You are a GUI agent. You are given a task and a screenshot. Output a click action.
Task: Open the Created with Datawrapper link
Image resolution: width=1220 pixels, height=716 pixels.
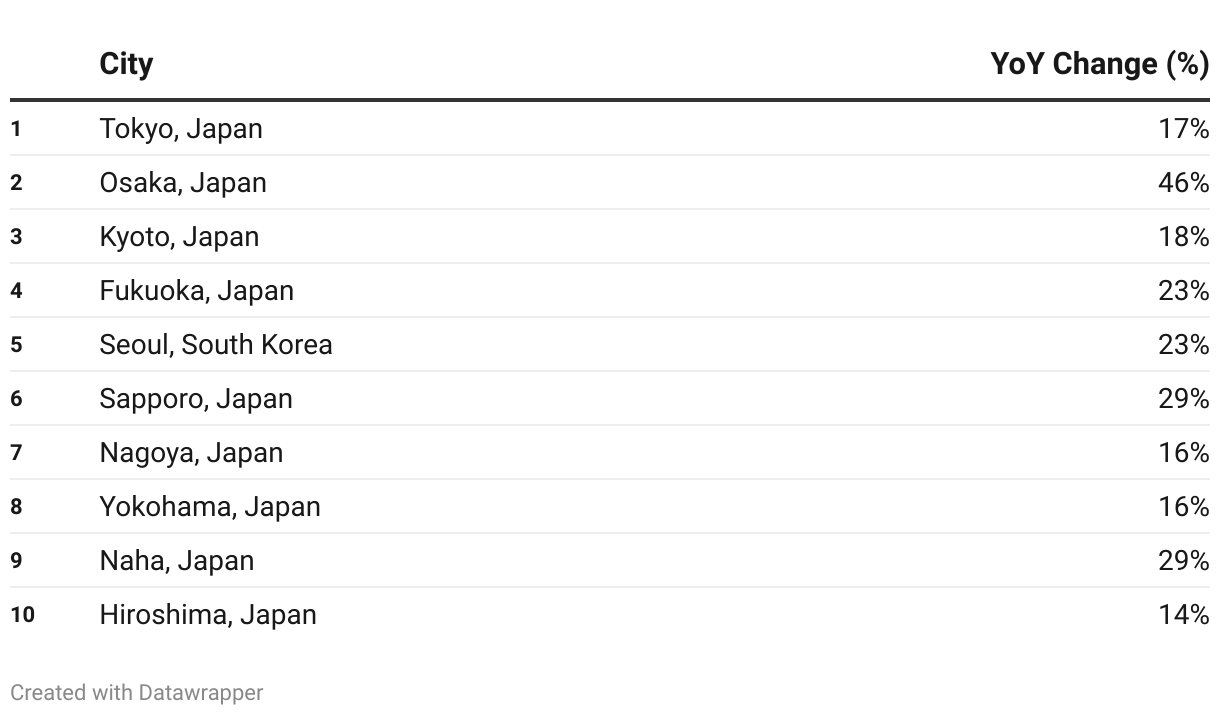point(137,692)
